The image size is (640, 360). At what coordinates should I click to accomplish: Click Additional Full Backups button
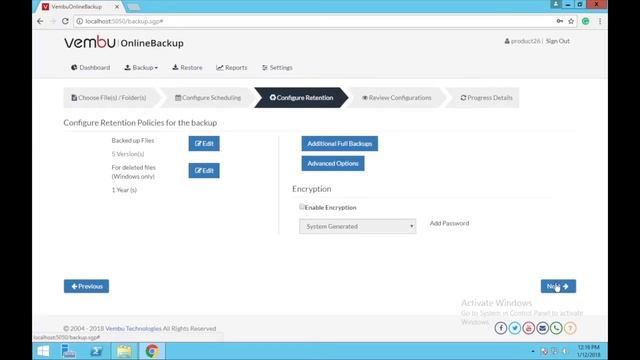coord(340,144)
